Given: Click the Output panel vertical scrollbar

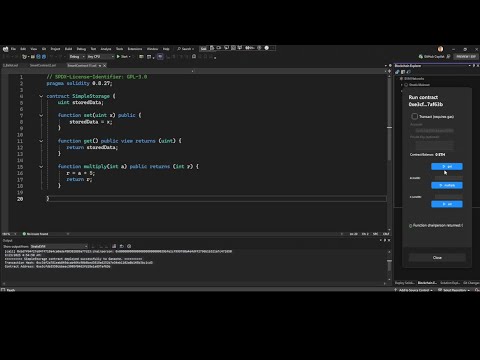Looking at the screenshot, I should [x=389, y=266].
